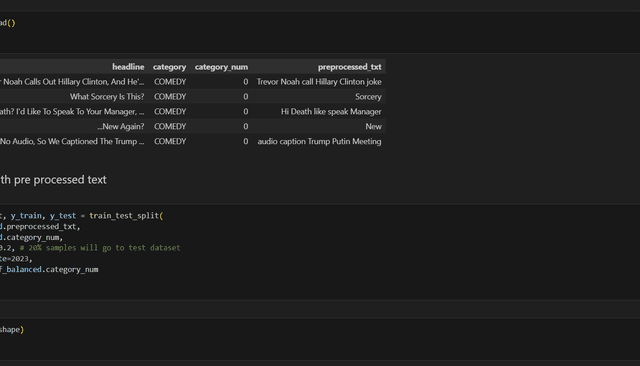Viewport: 640px width, 366px height.
Task: Click 'Trevor Noah call Hillary Clinton joke' cell
Action: coord(319,82)
